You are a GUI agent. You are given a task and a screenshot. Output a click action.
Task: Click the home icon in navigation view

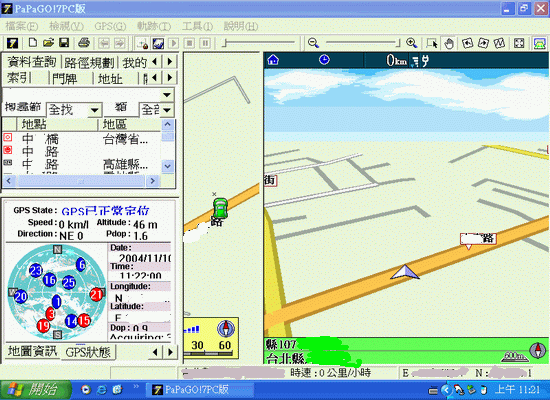pos(273,60)
